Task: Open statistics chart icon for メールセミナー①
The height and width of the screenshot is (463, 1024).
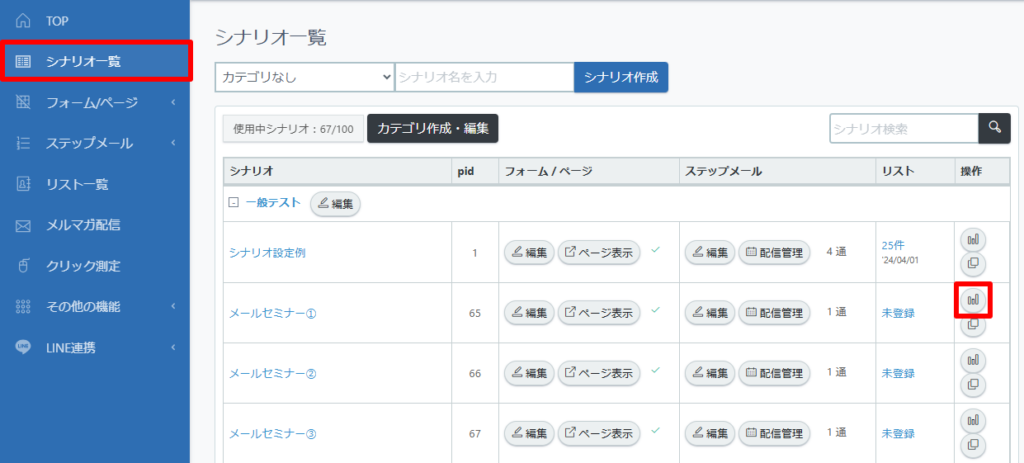Action: (973, 300)
